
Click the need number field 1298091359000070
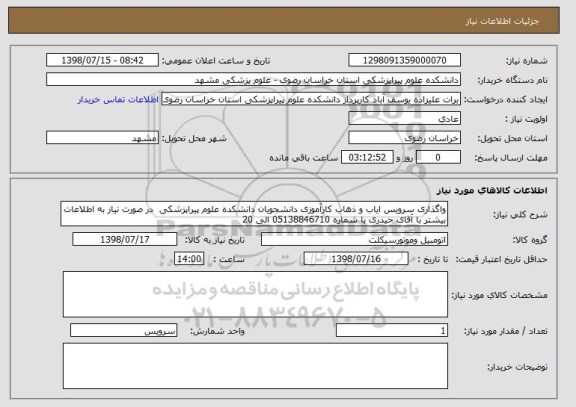(404, 60)
